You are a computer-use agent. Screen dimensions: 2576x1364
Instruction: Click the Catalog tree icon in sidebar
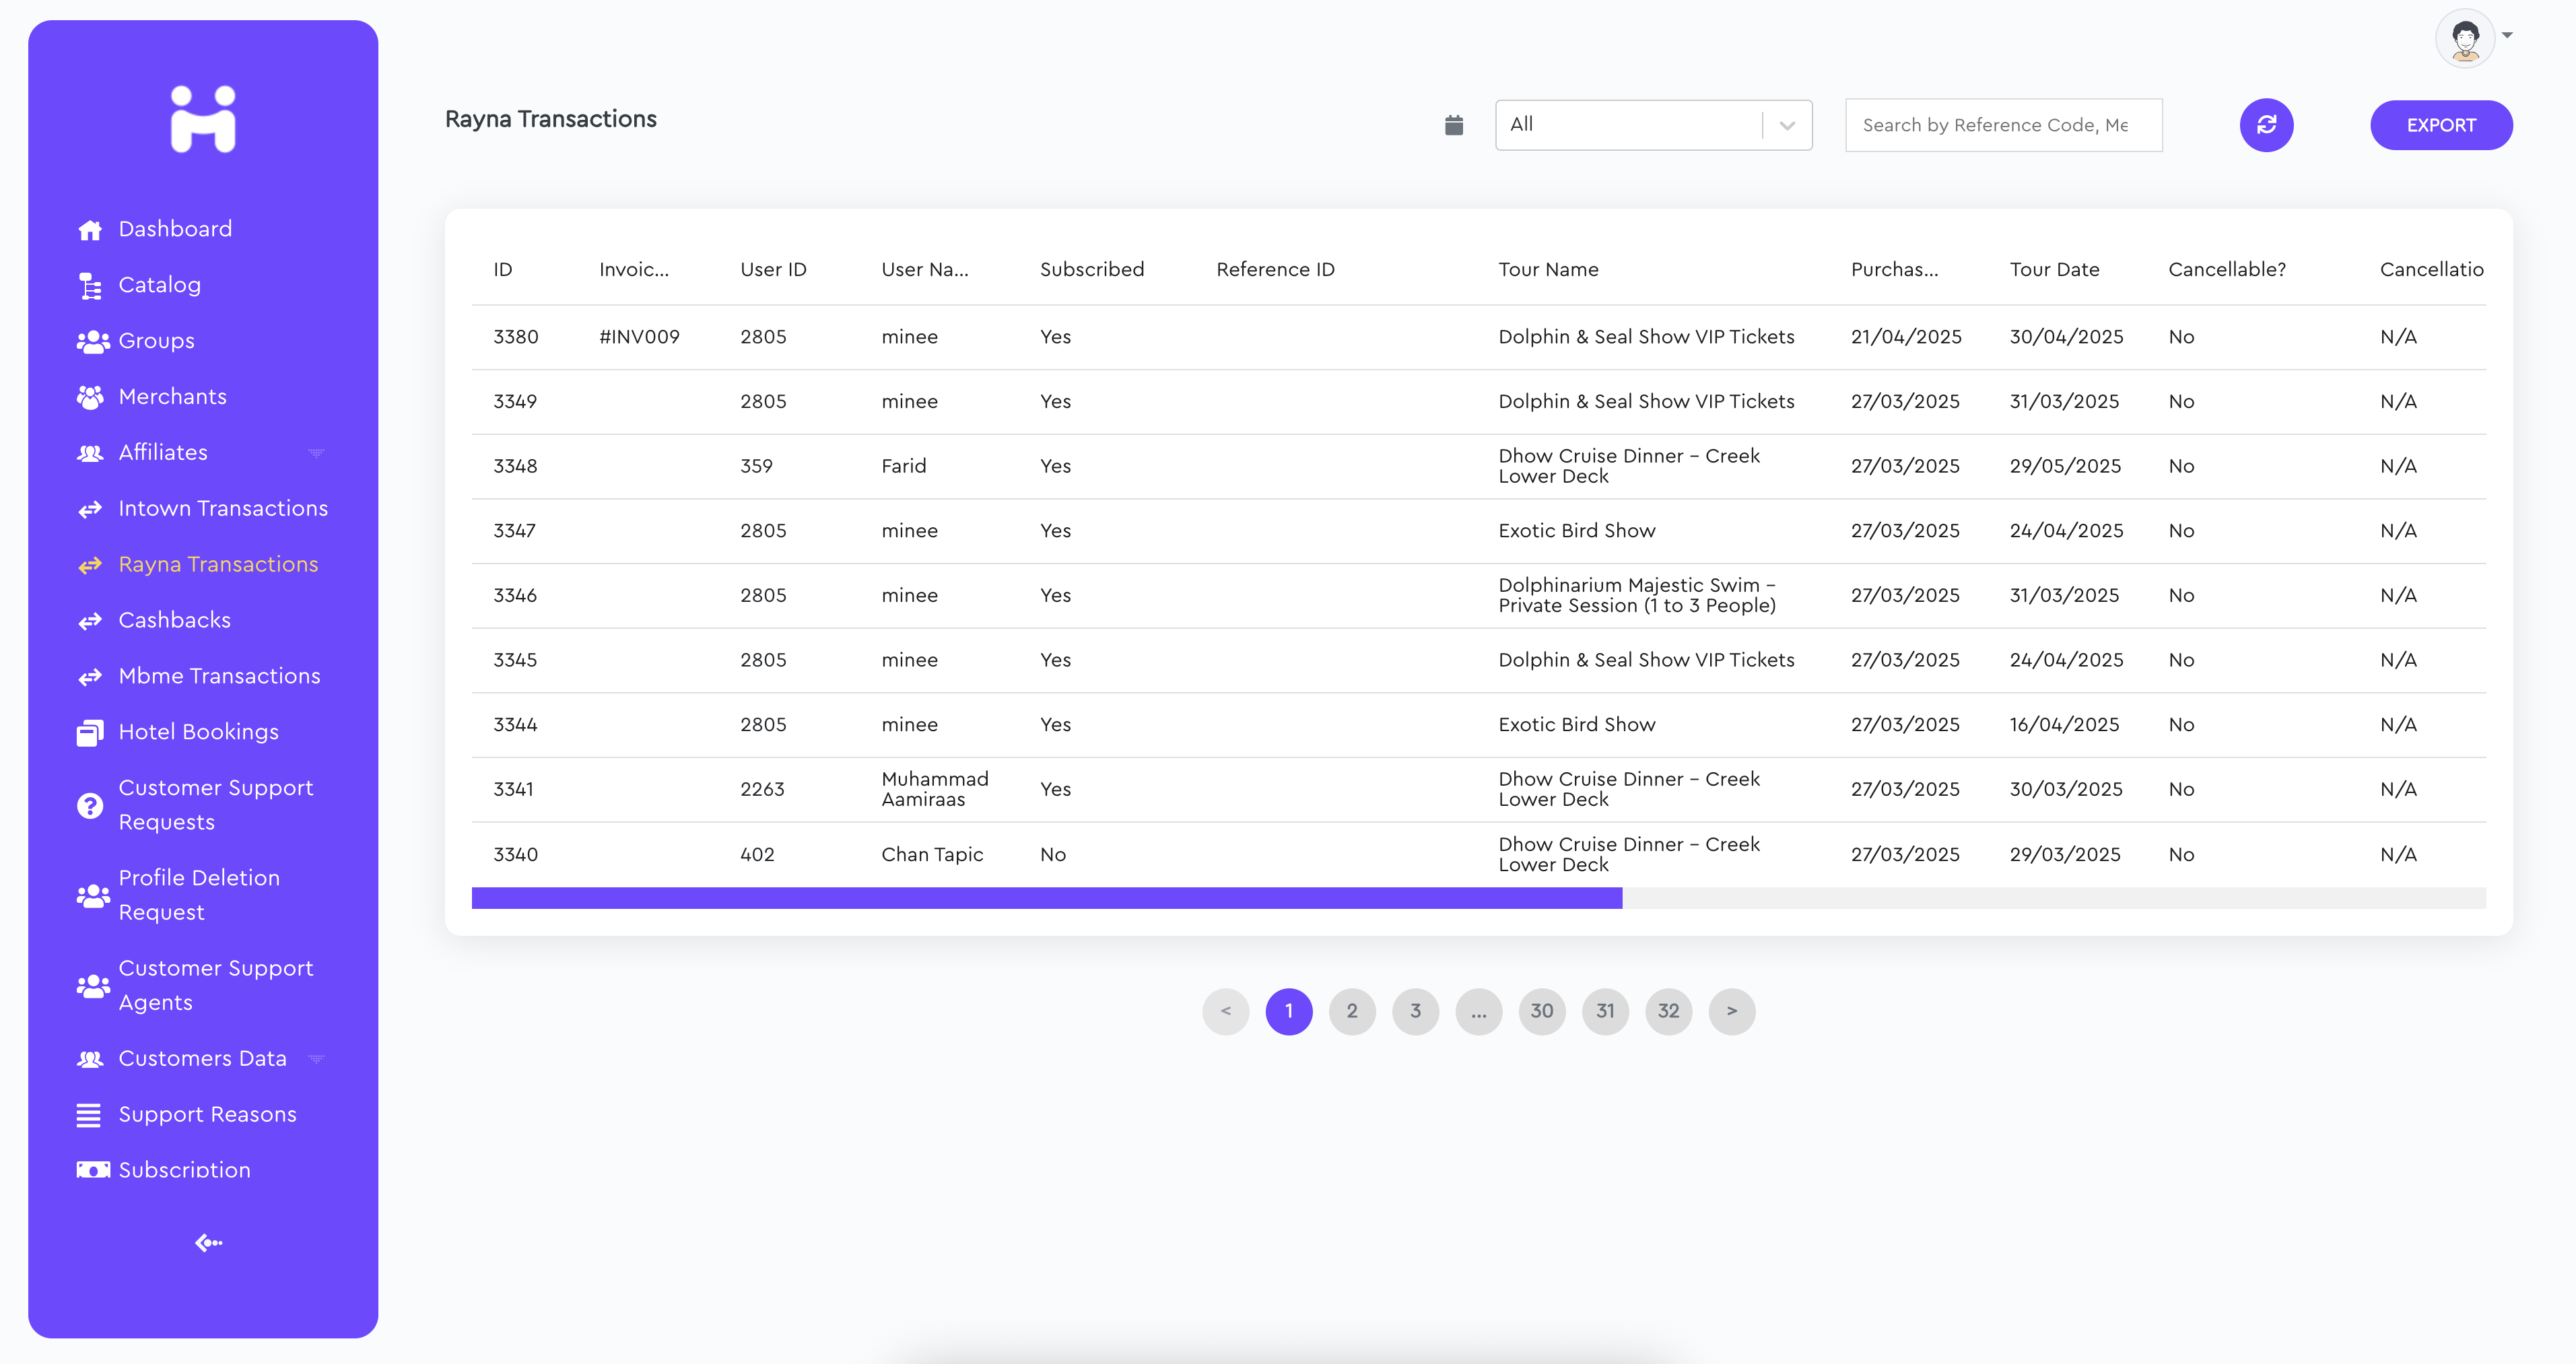(x=90, y=286)
